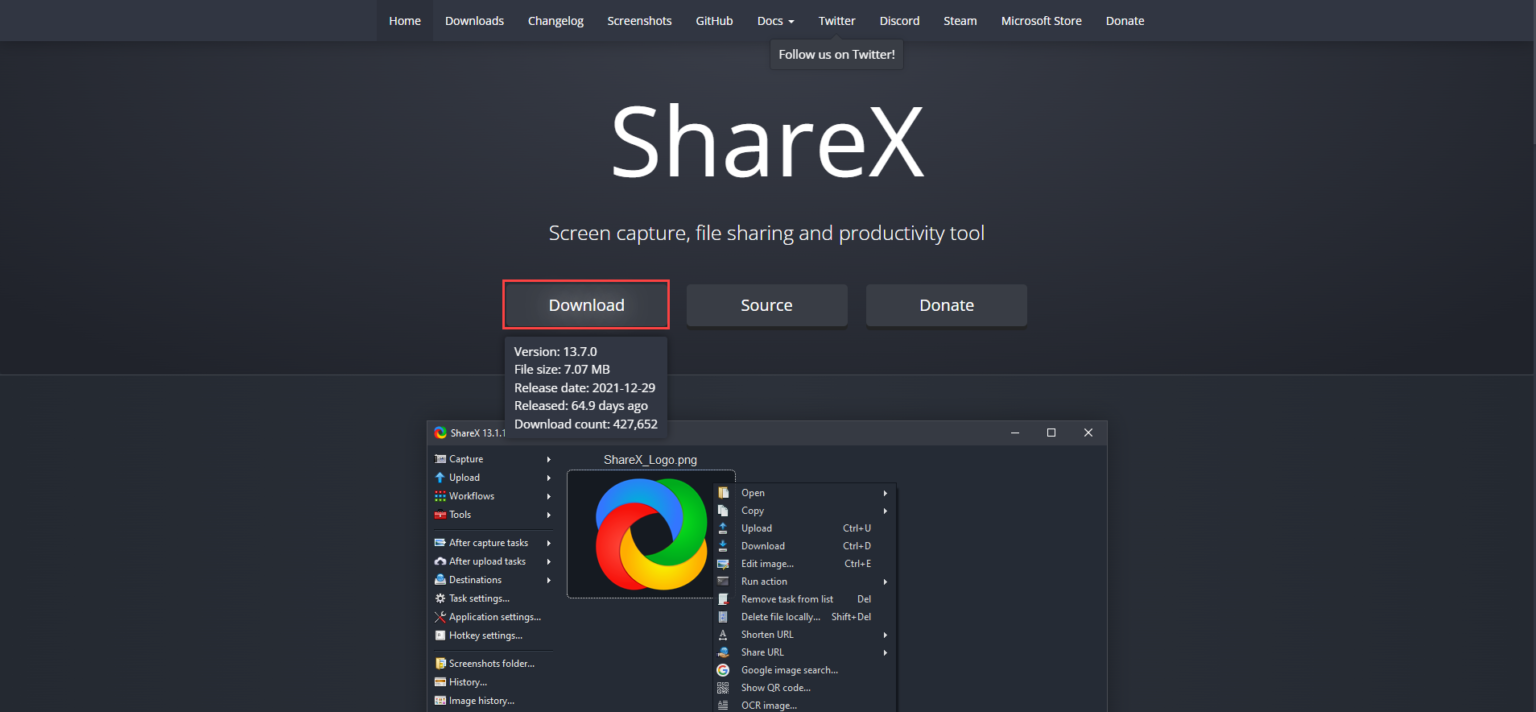Screen dimensions: 1536x712
Task: Select Remove task from list
Action: pyautogui.click(x=787, y=598)
